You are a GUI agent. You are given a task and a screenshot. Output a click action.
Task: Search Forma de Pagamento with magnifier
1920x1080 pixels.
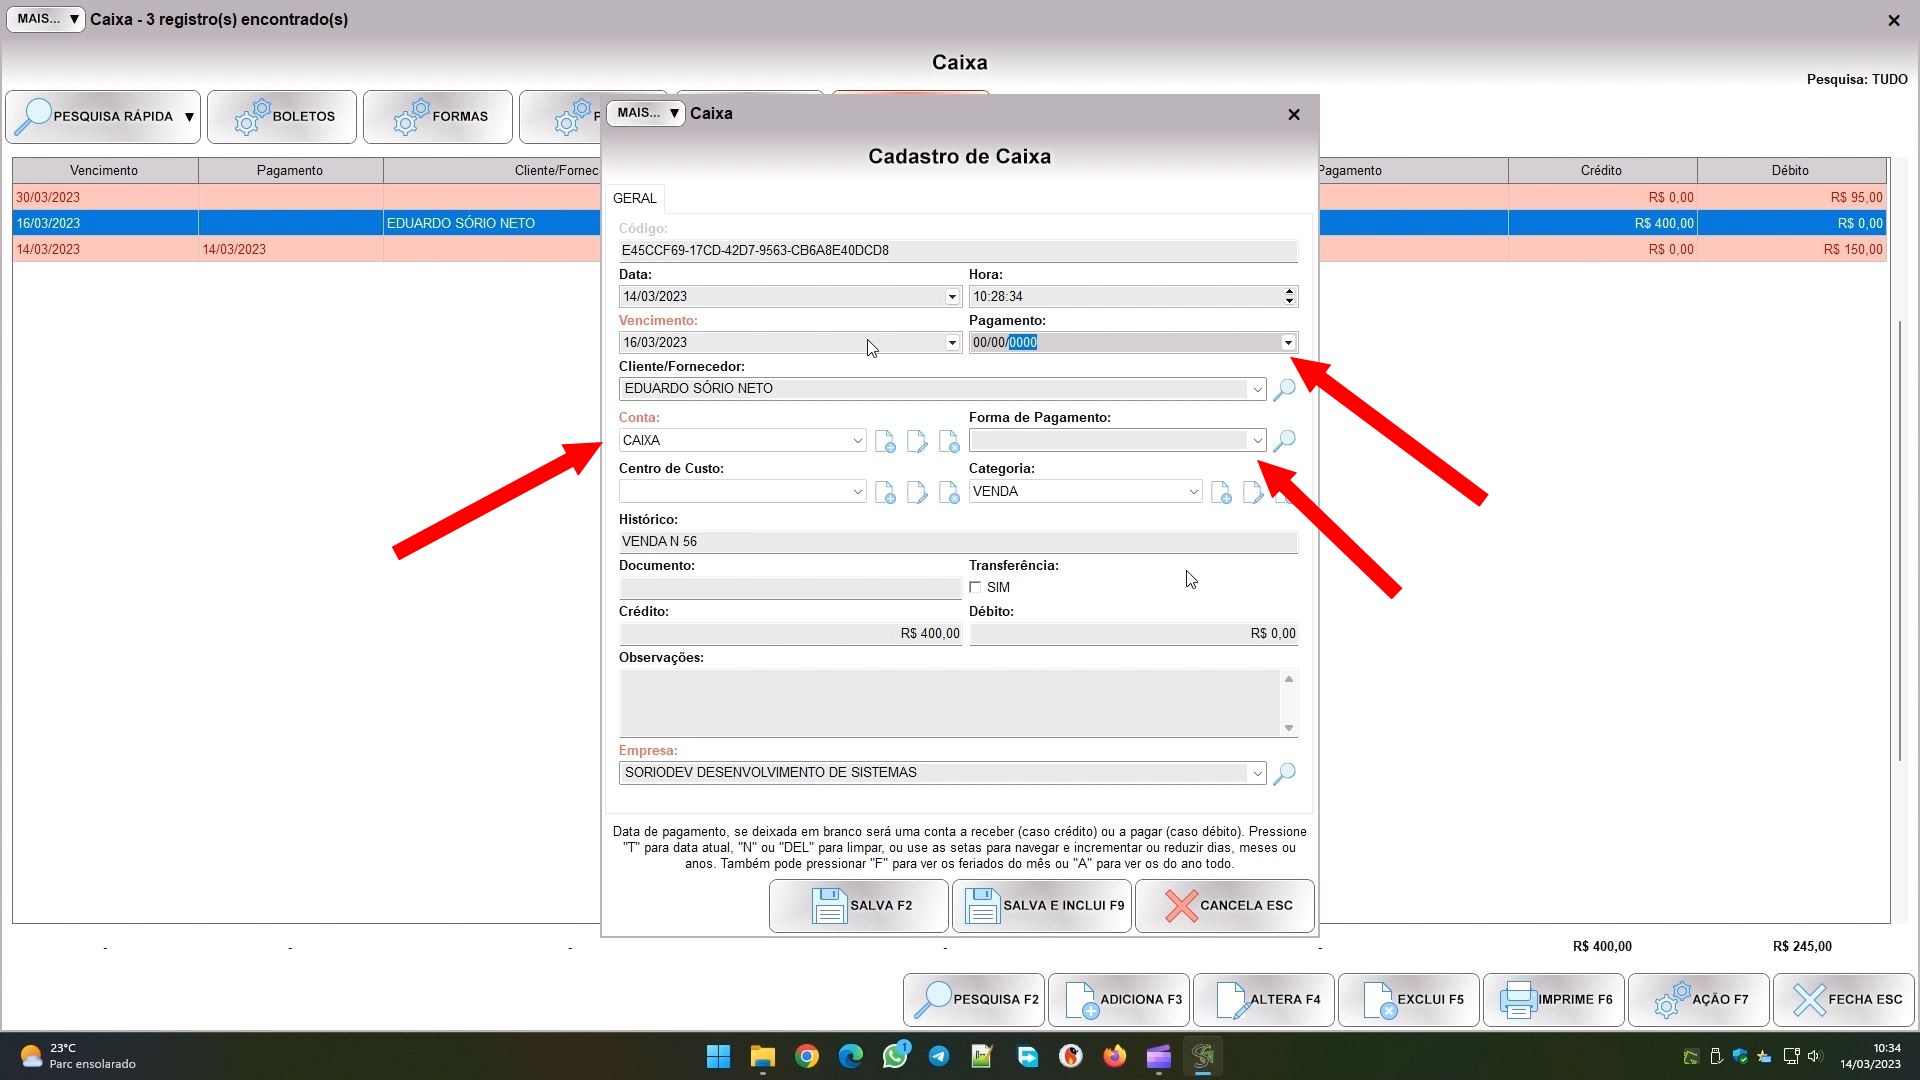click(x=1284, y=441)
